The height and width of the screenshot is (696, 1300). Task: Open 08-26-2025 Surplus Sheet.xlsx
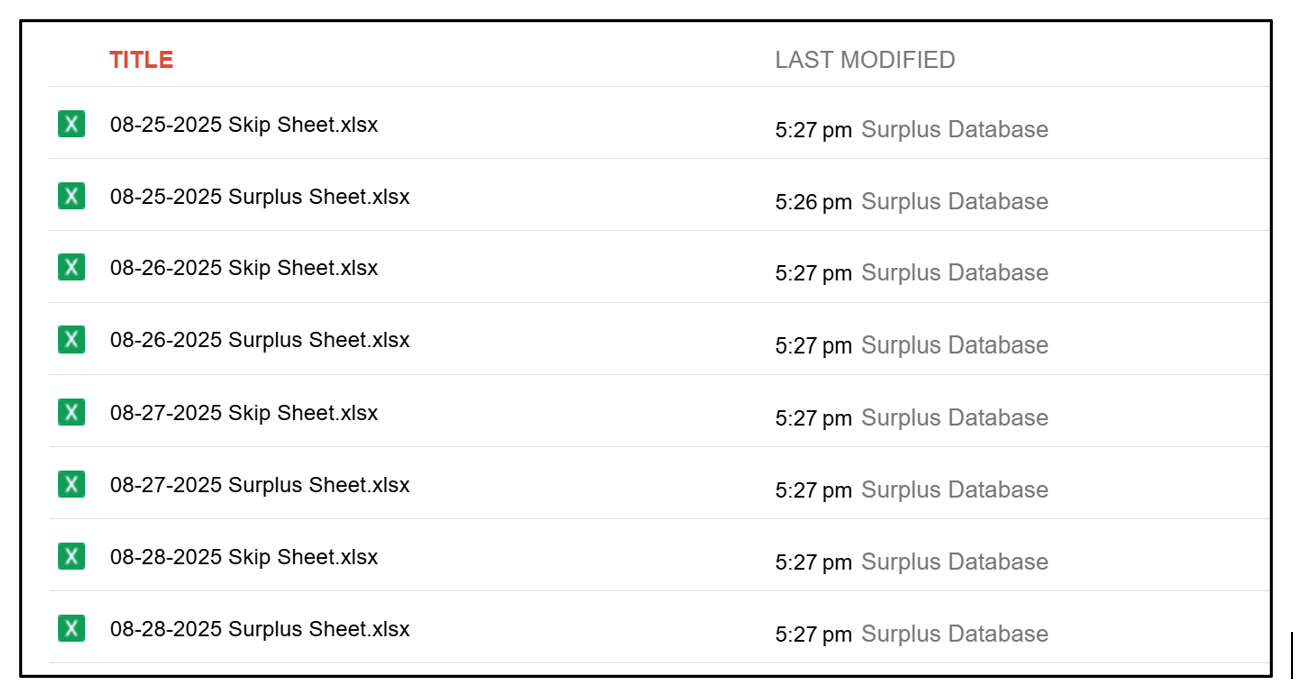click(260, 340)
